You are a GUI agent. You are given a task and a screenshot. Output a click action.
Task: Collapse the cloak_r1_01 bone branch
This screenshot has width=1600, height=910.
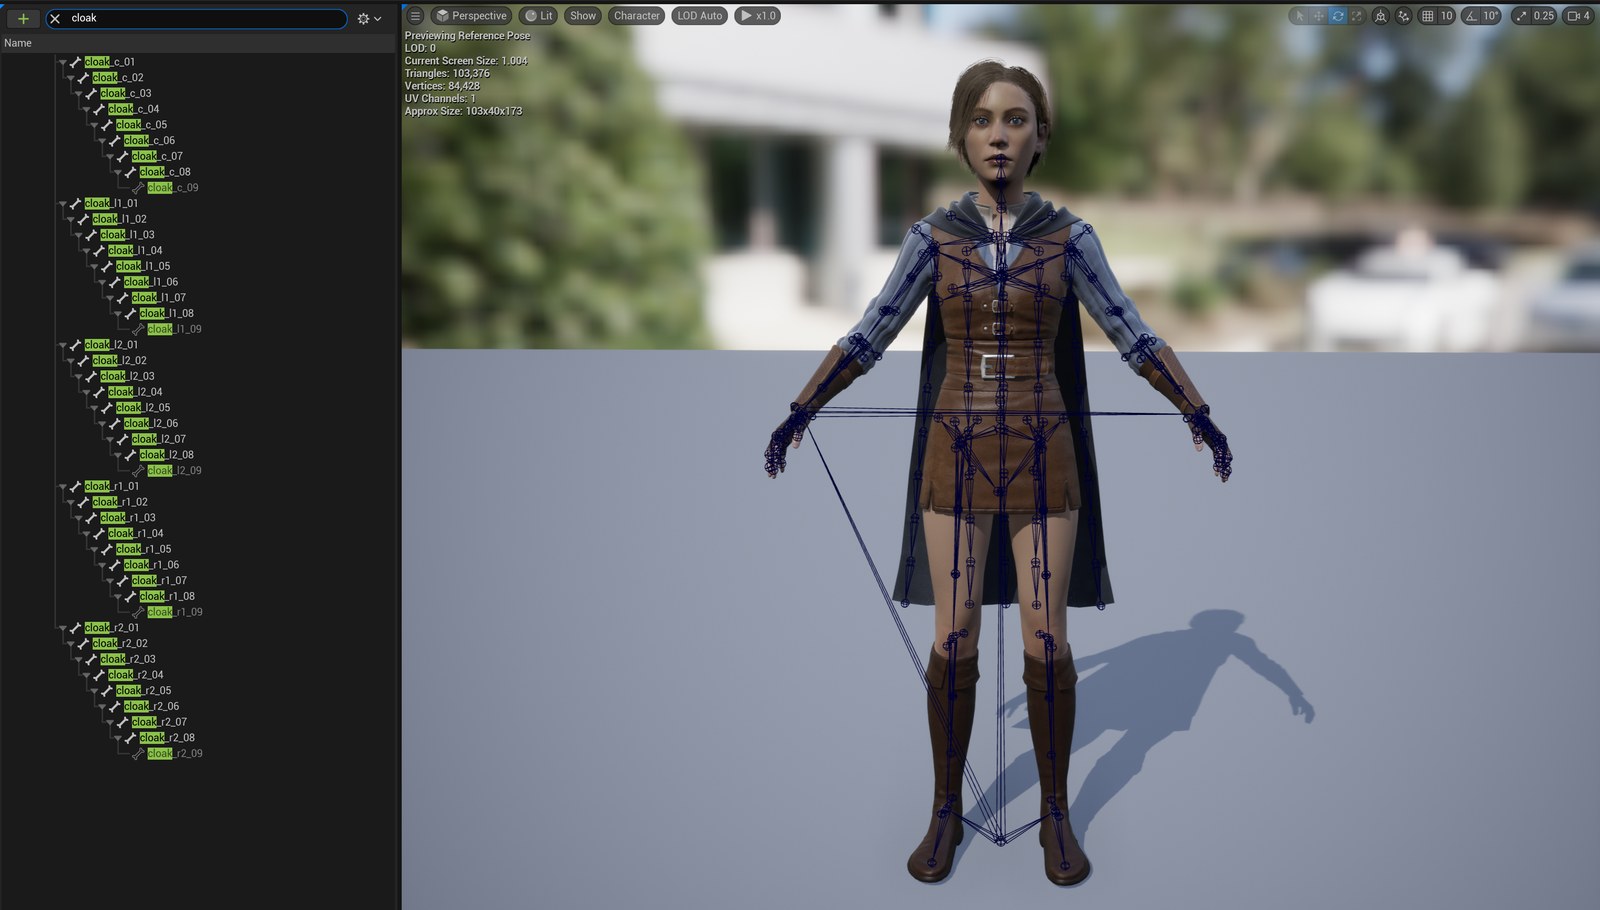point(62,486)
